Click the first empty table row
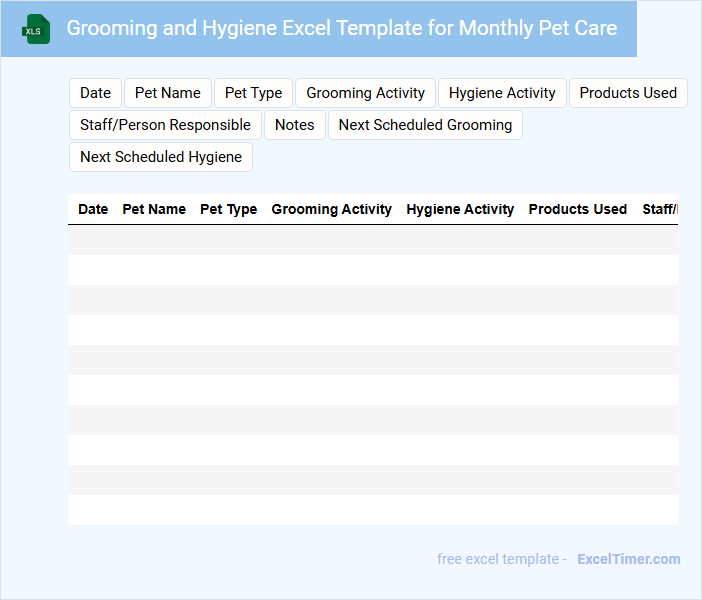Viewport: 702px width, 600px height. coord(372,240)
